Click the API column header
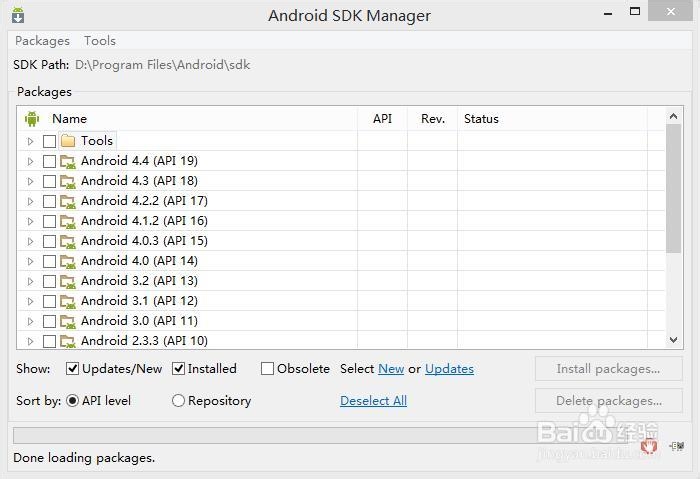The image size is (700, 479). [x=382, y=119]
